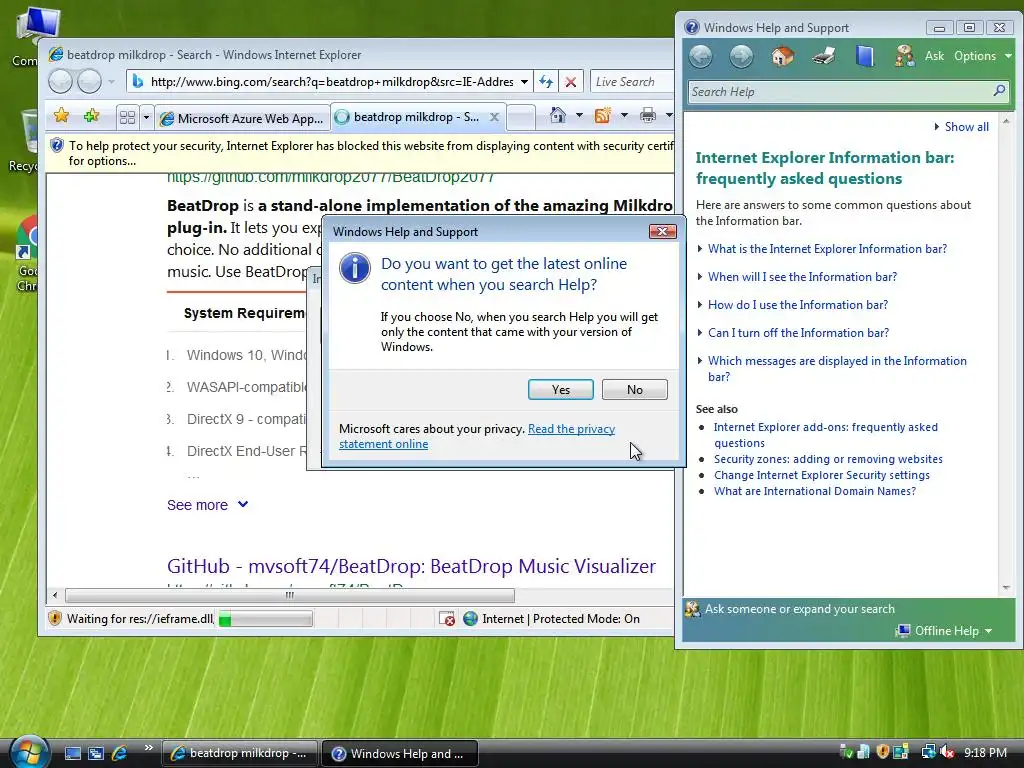1024x768 pixels.
Task: Open the Options dropdown in Help
Action: [x=983, y=56]
